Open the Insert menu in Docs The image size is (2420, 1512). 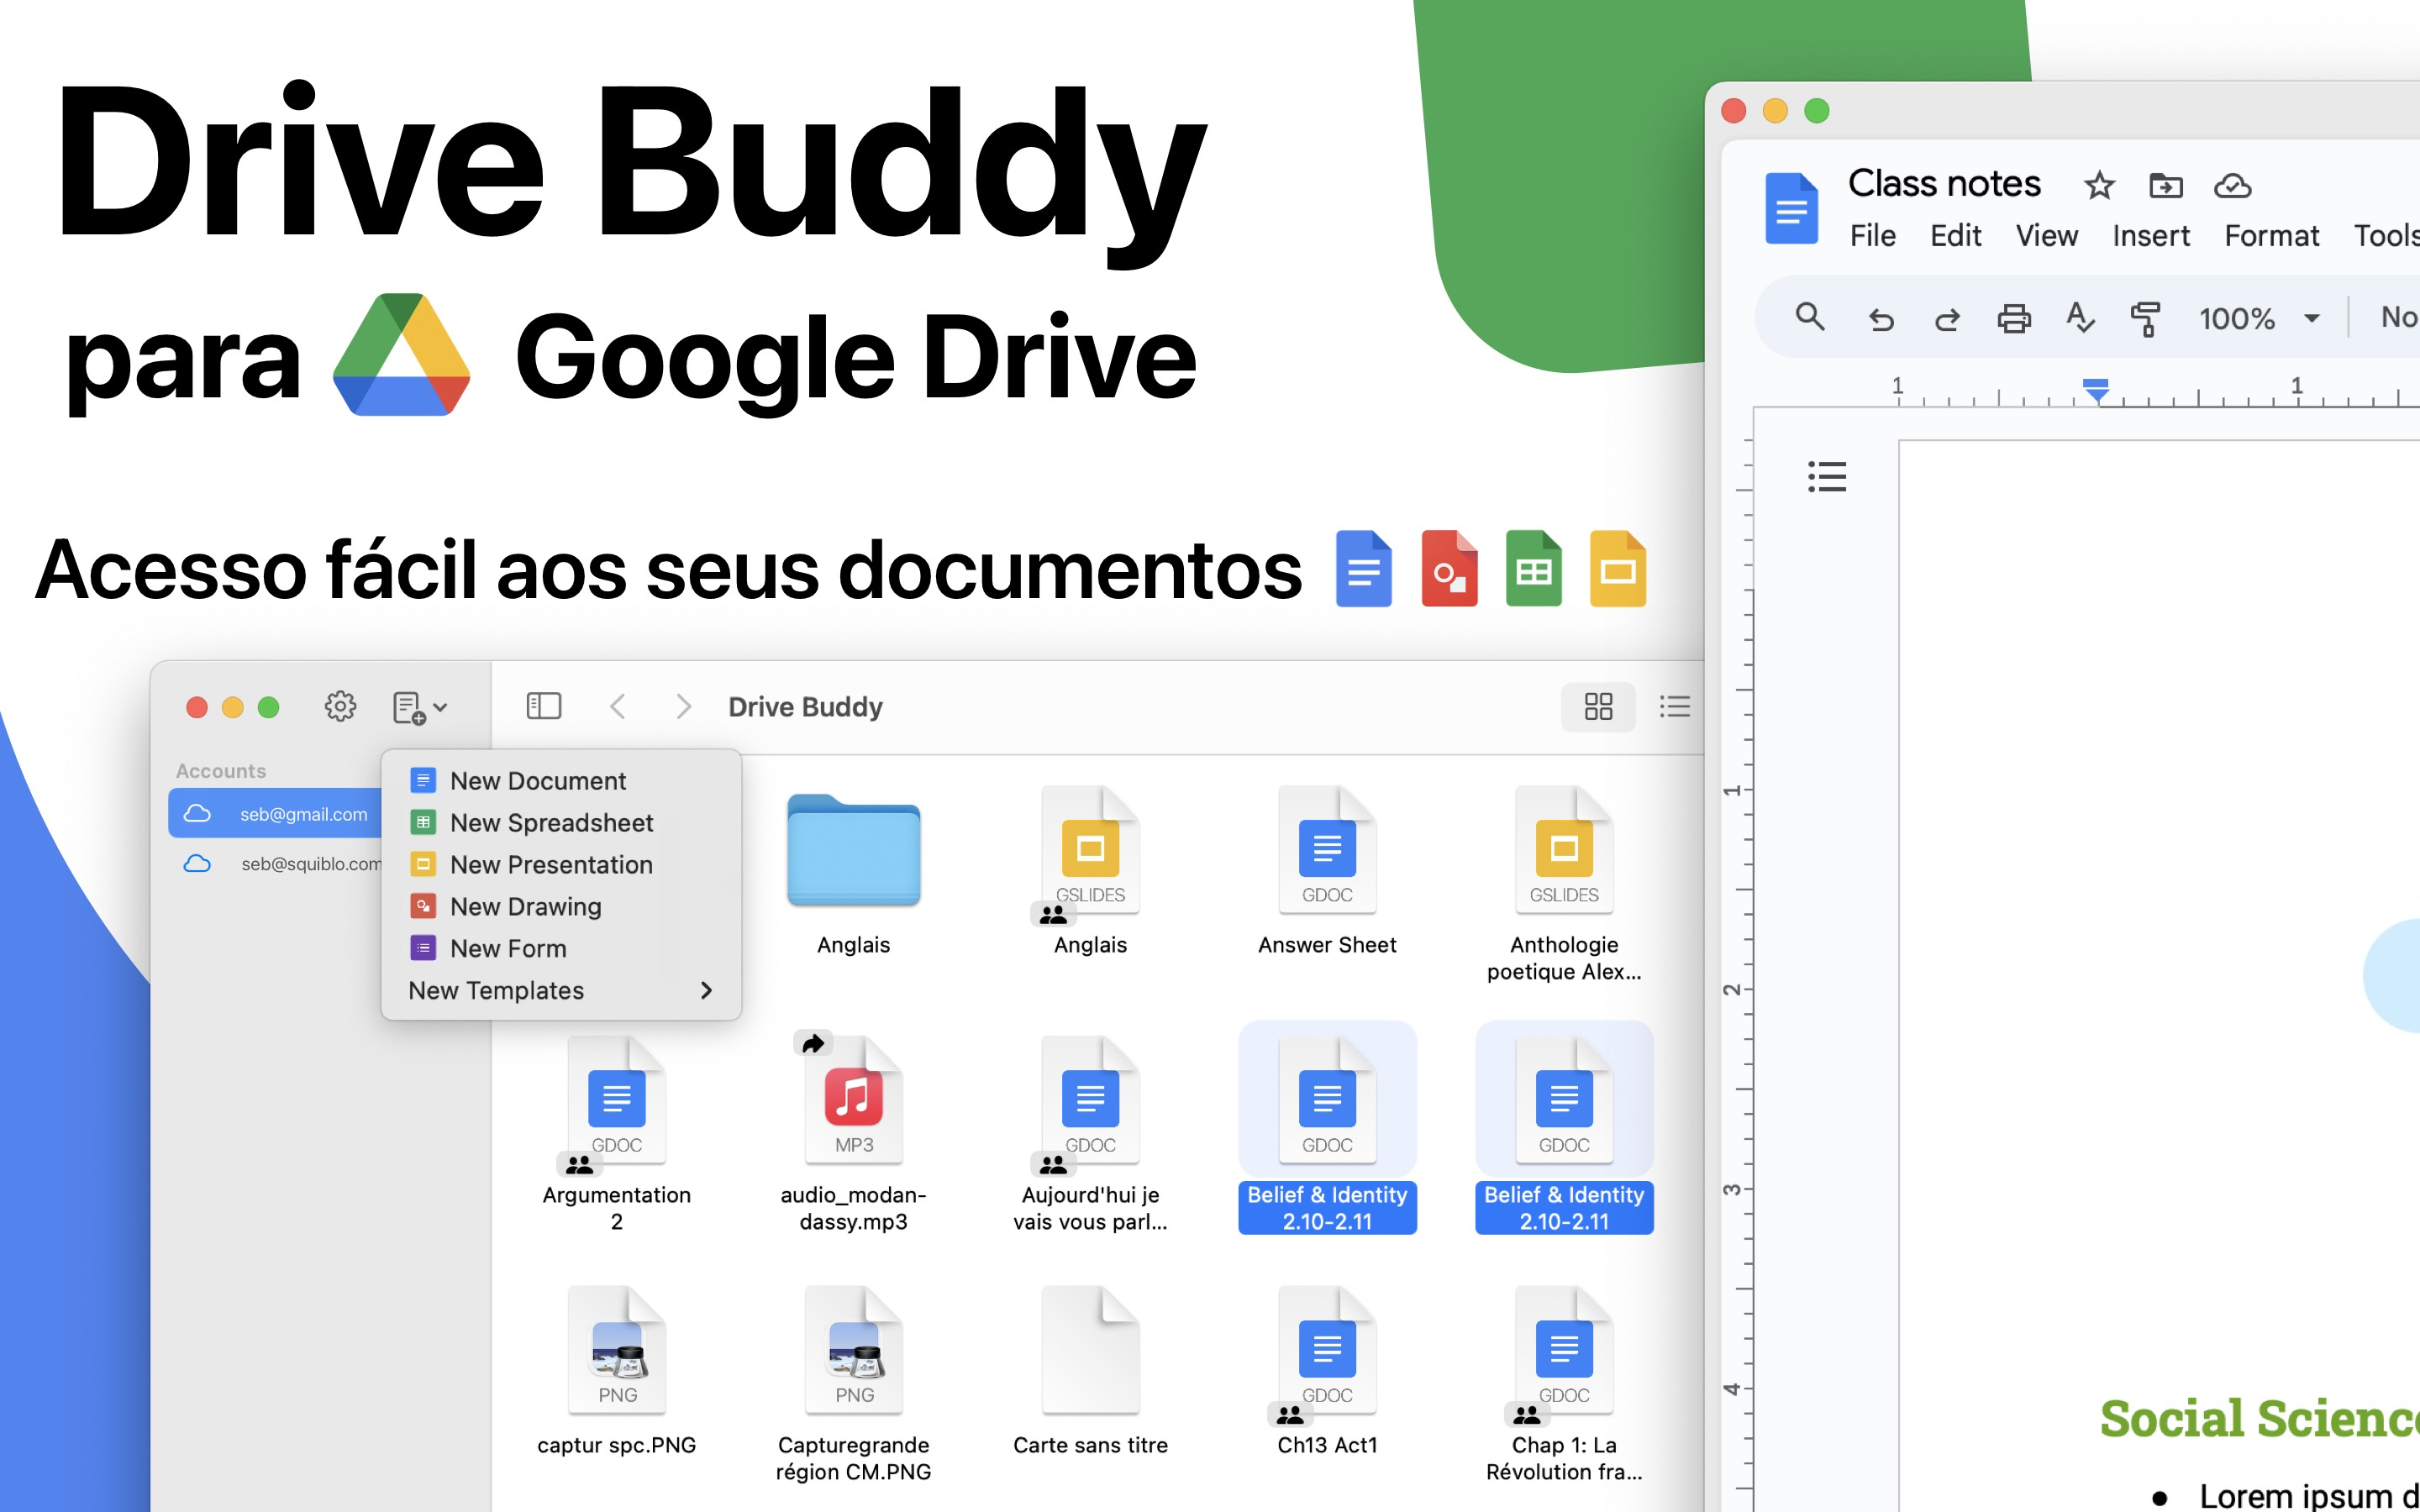click(x=2151, y=236)
